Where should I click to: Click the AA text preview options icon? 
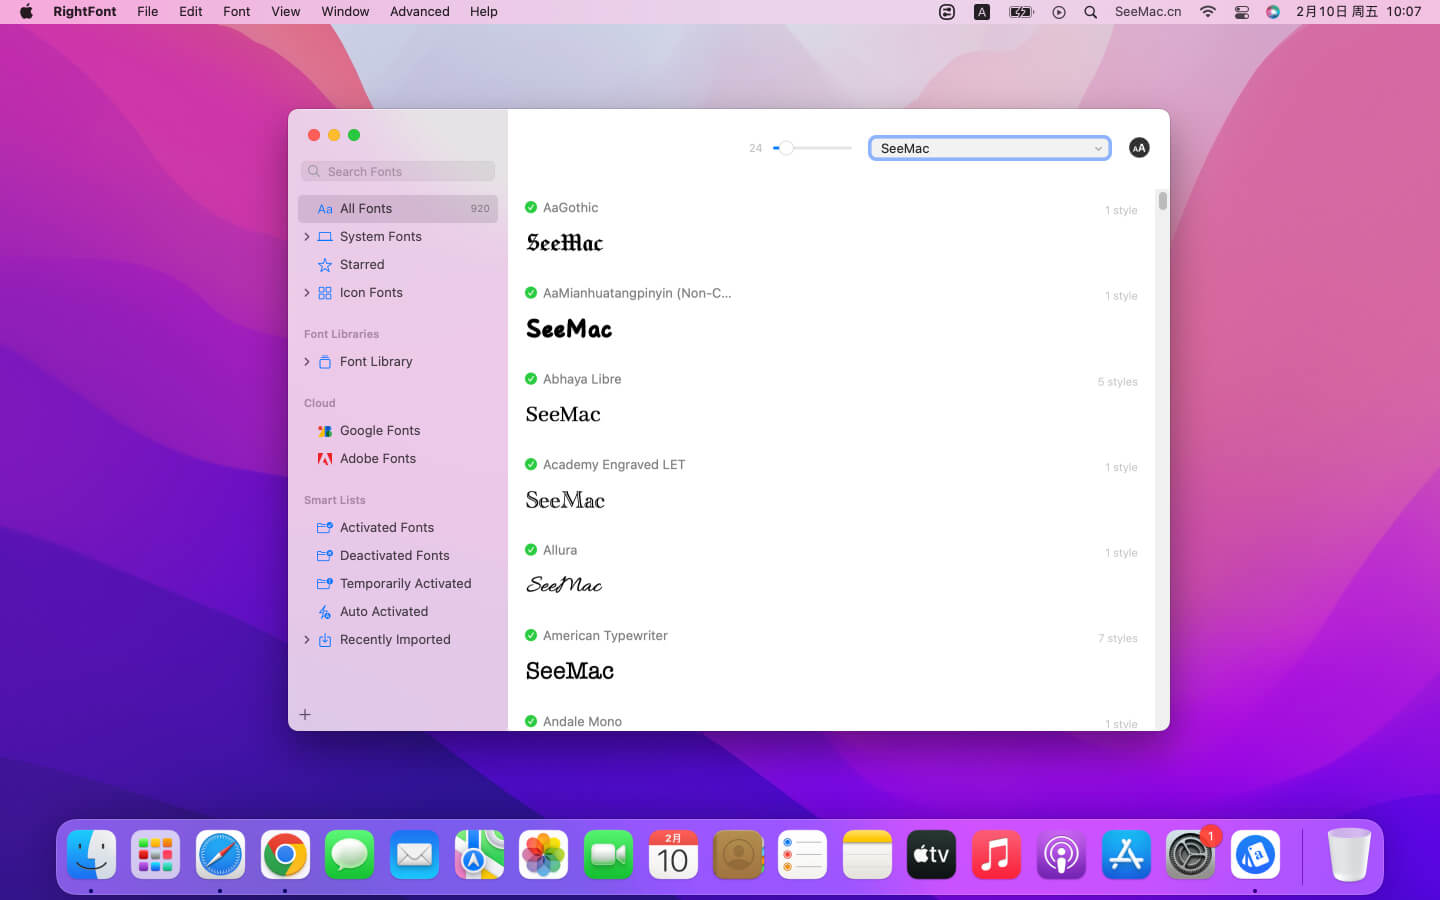(x=1138, y=148)
